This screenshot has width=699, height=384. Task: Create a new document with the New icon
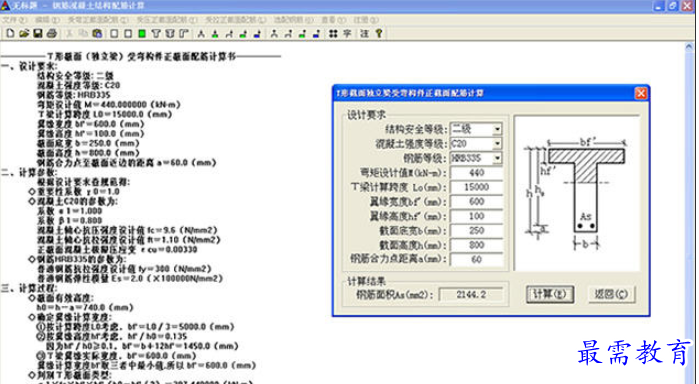pos(10,33)
